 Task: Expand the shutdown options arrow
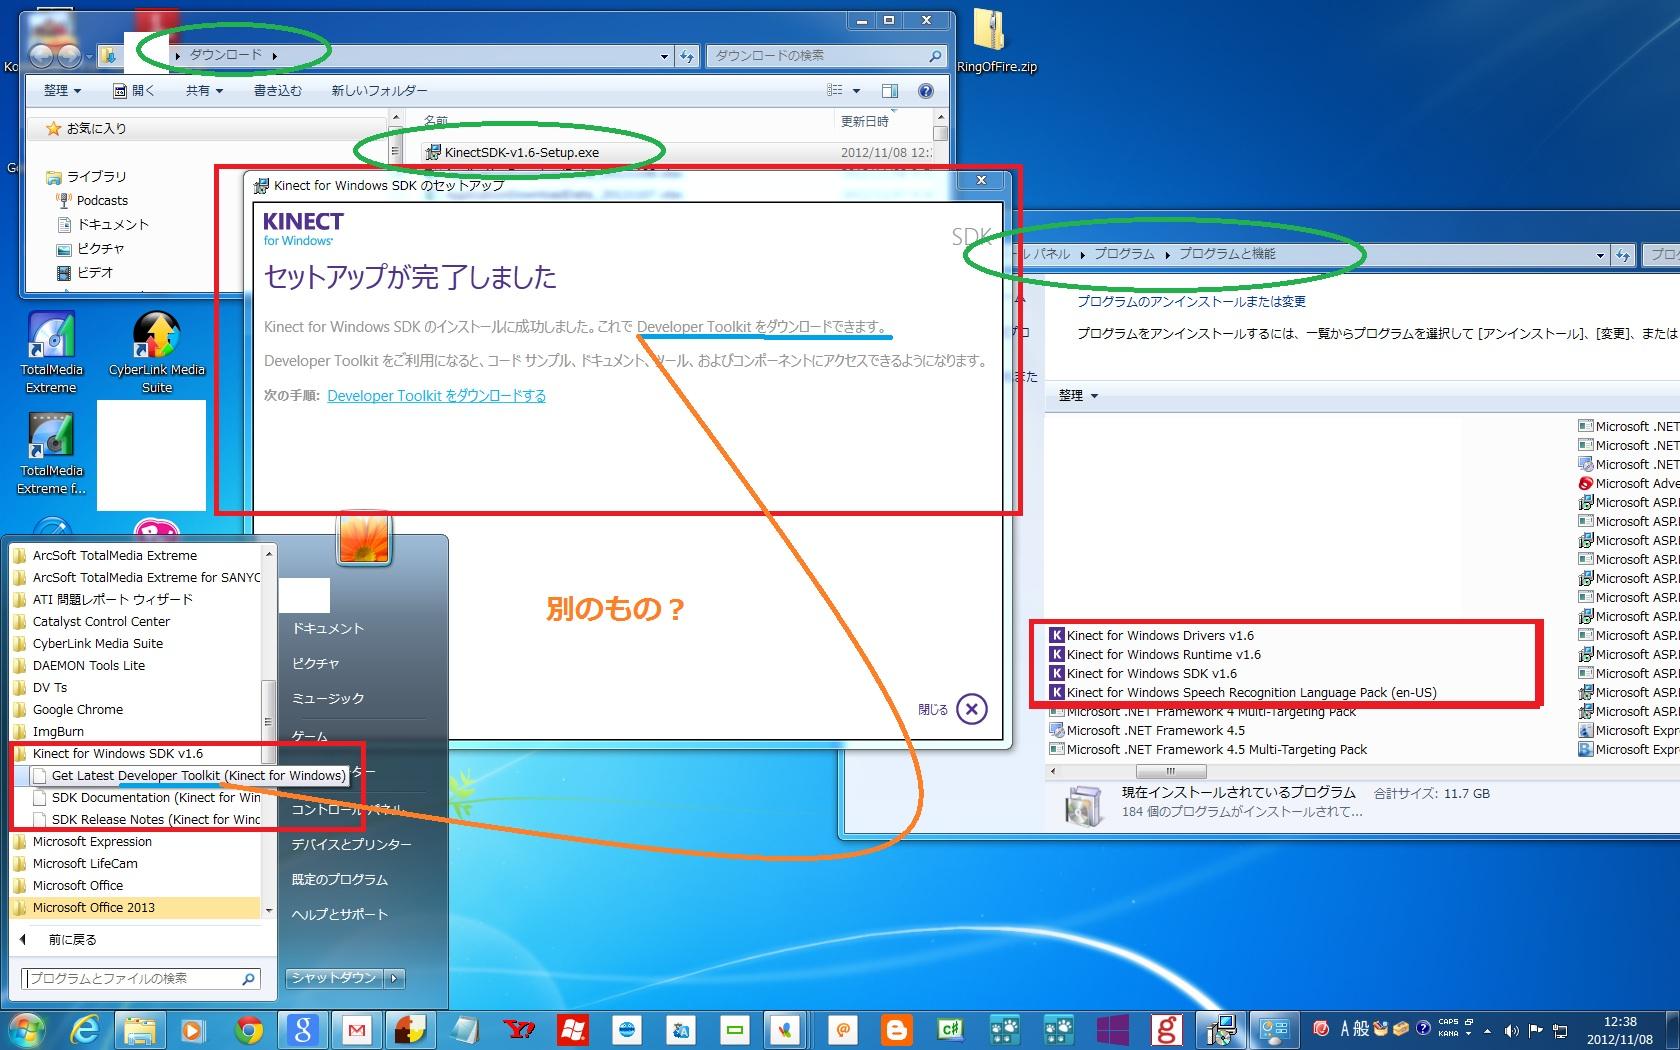pos(395,978)
